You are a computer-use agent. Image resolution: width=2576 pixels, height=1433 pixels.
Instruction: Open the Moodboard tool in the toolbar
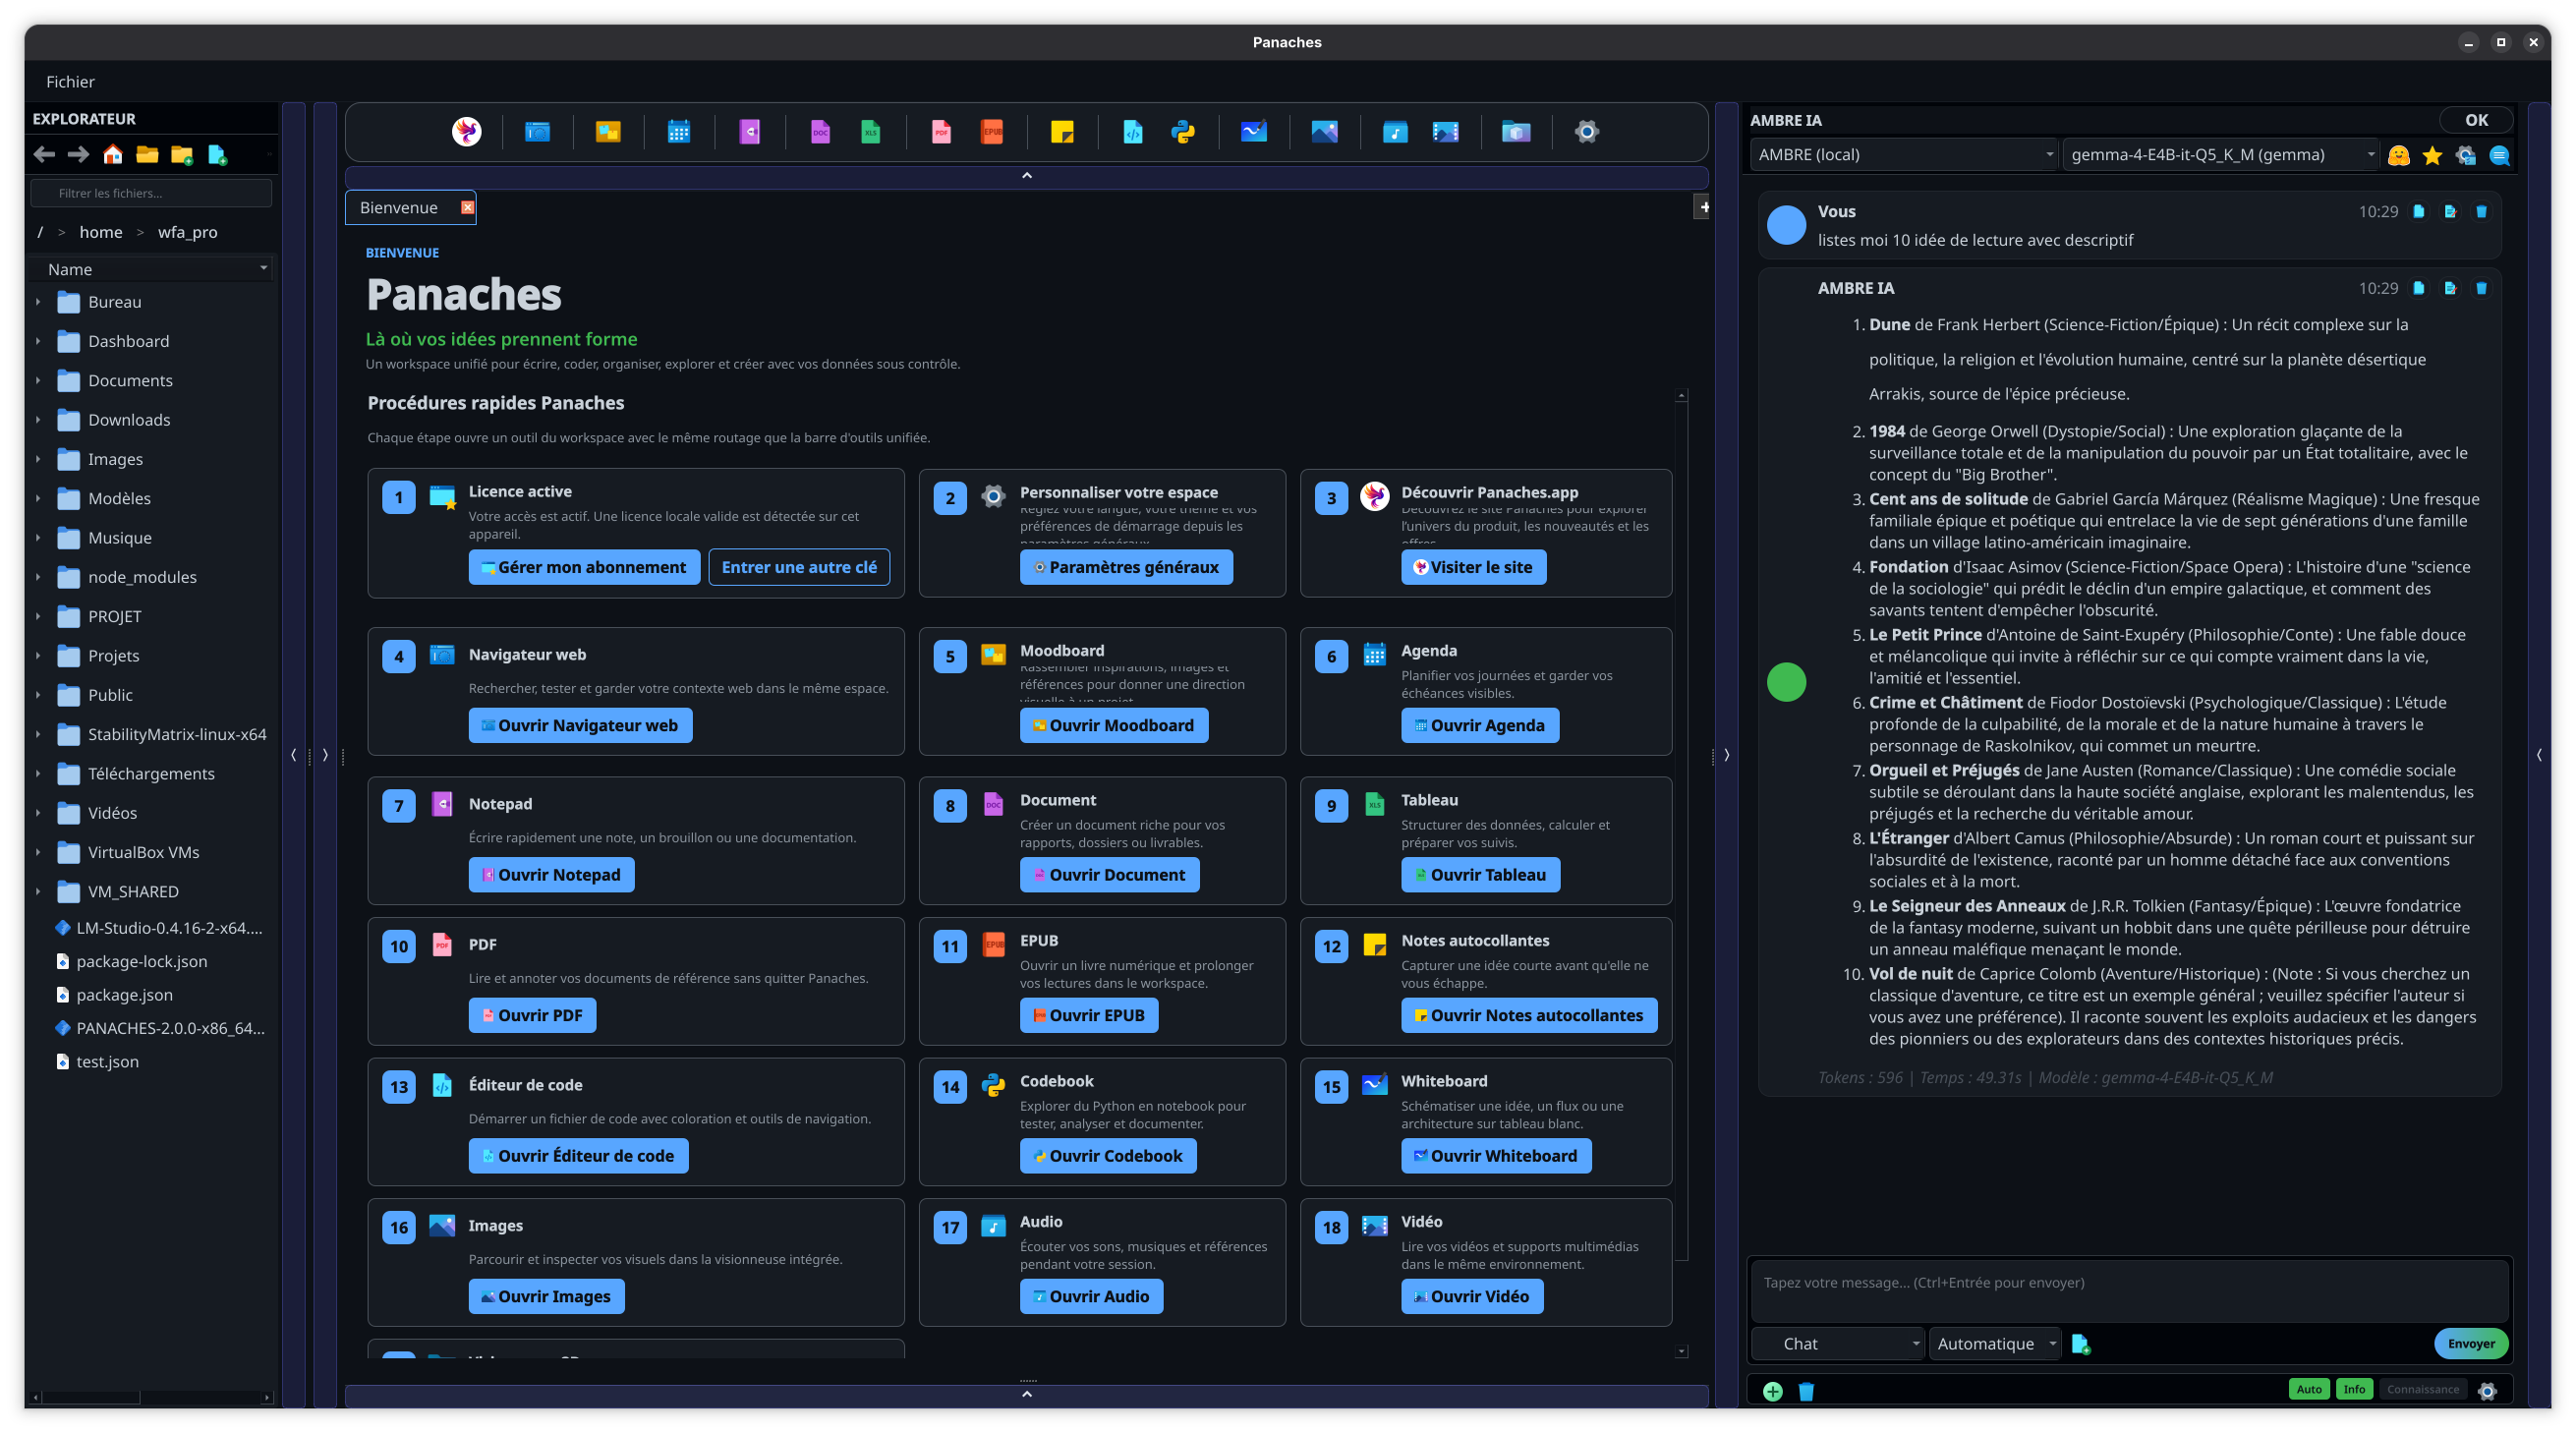[608, 131]
